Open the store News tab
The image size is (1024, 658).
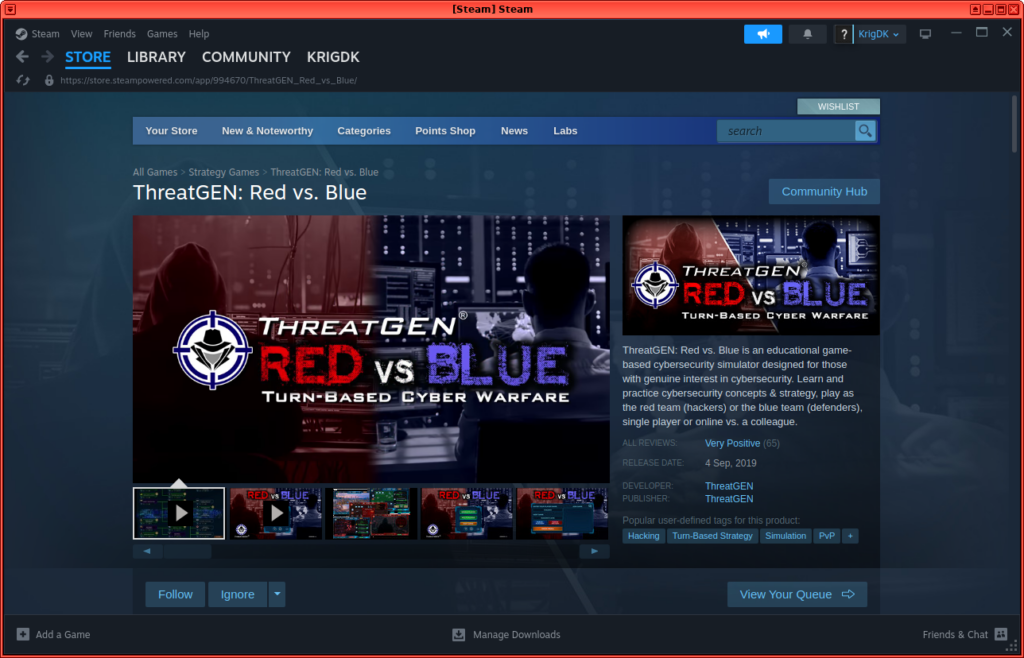tap(514, 131)
